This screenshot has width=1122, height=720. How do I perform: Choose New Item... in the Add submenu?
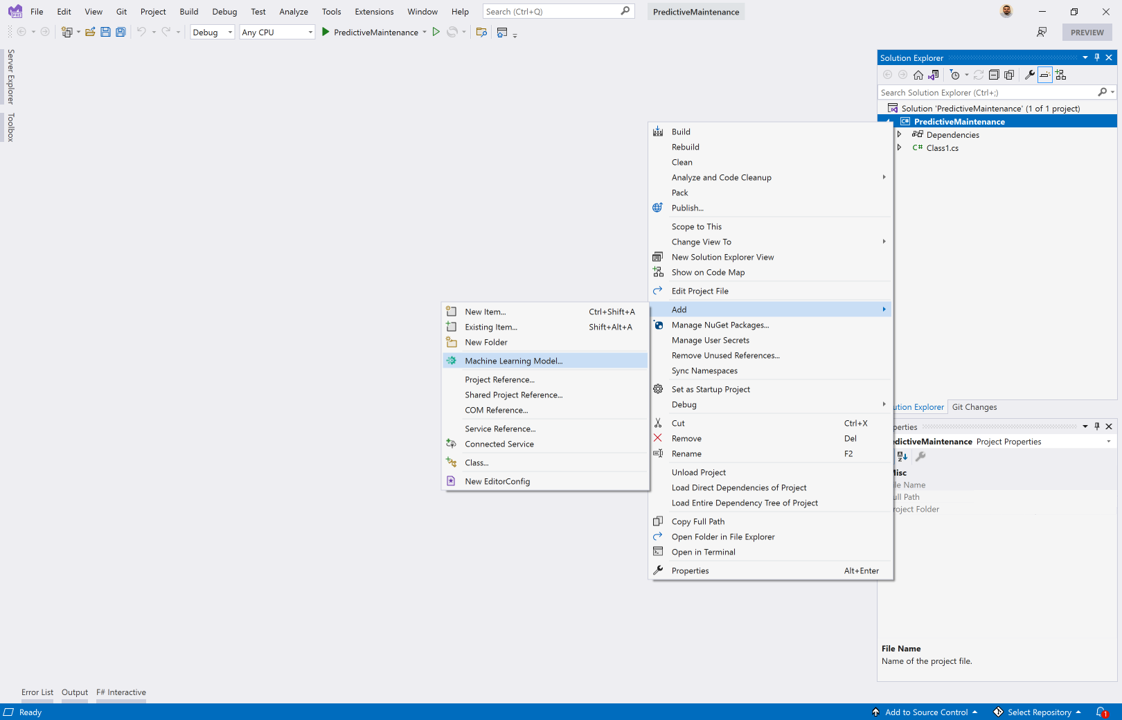(545, 311)
